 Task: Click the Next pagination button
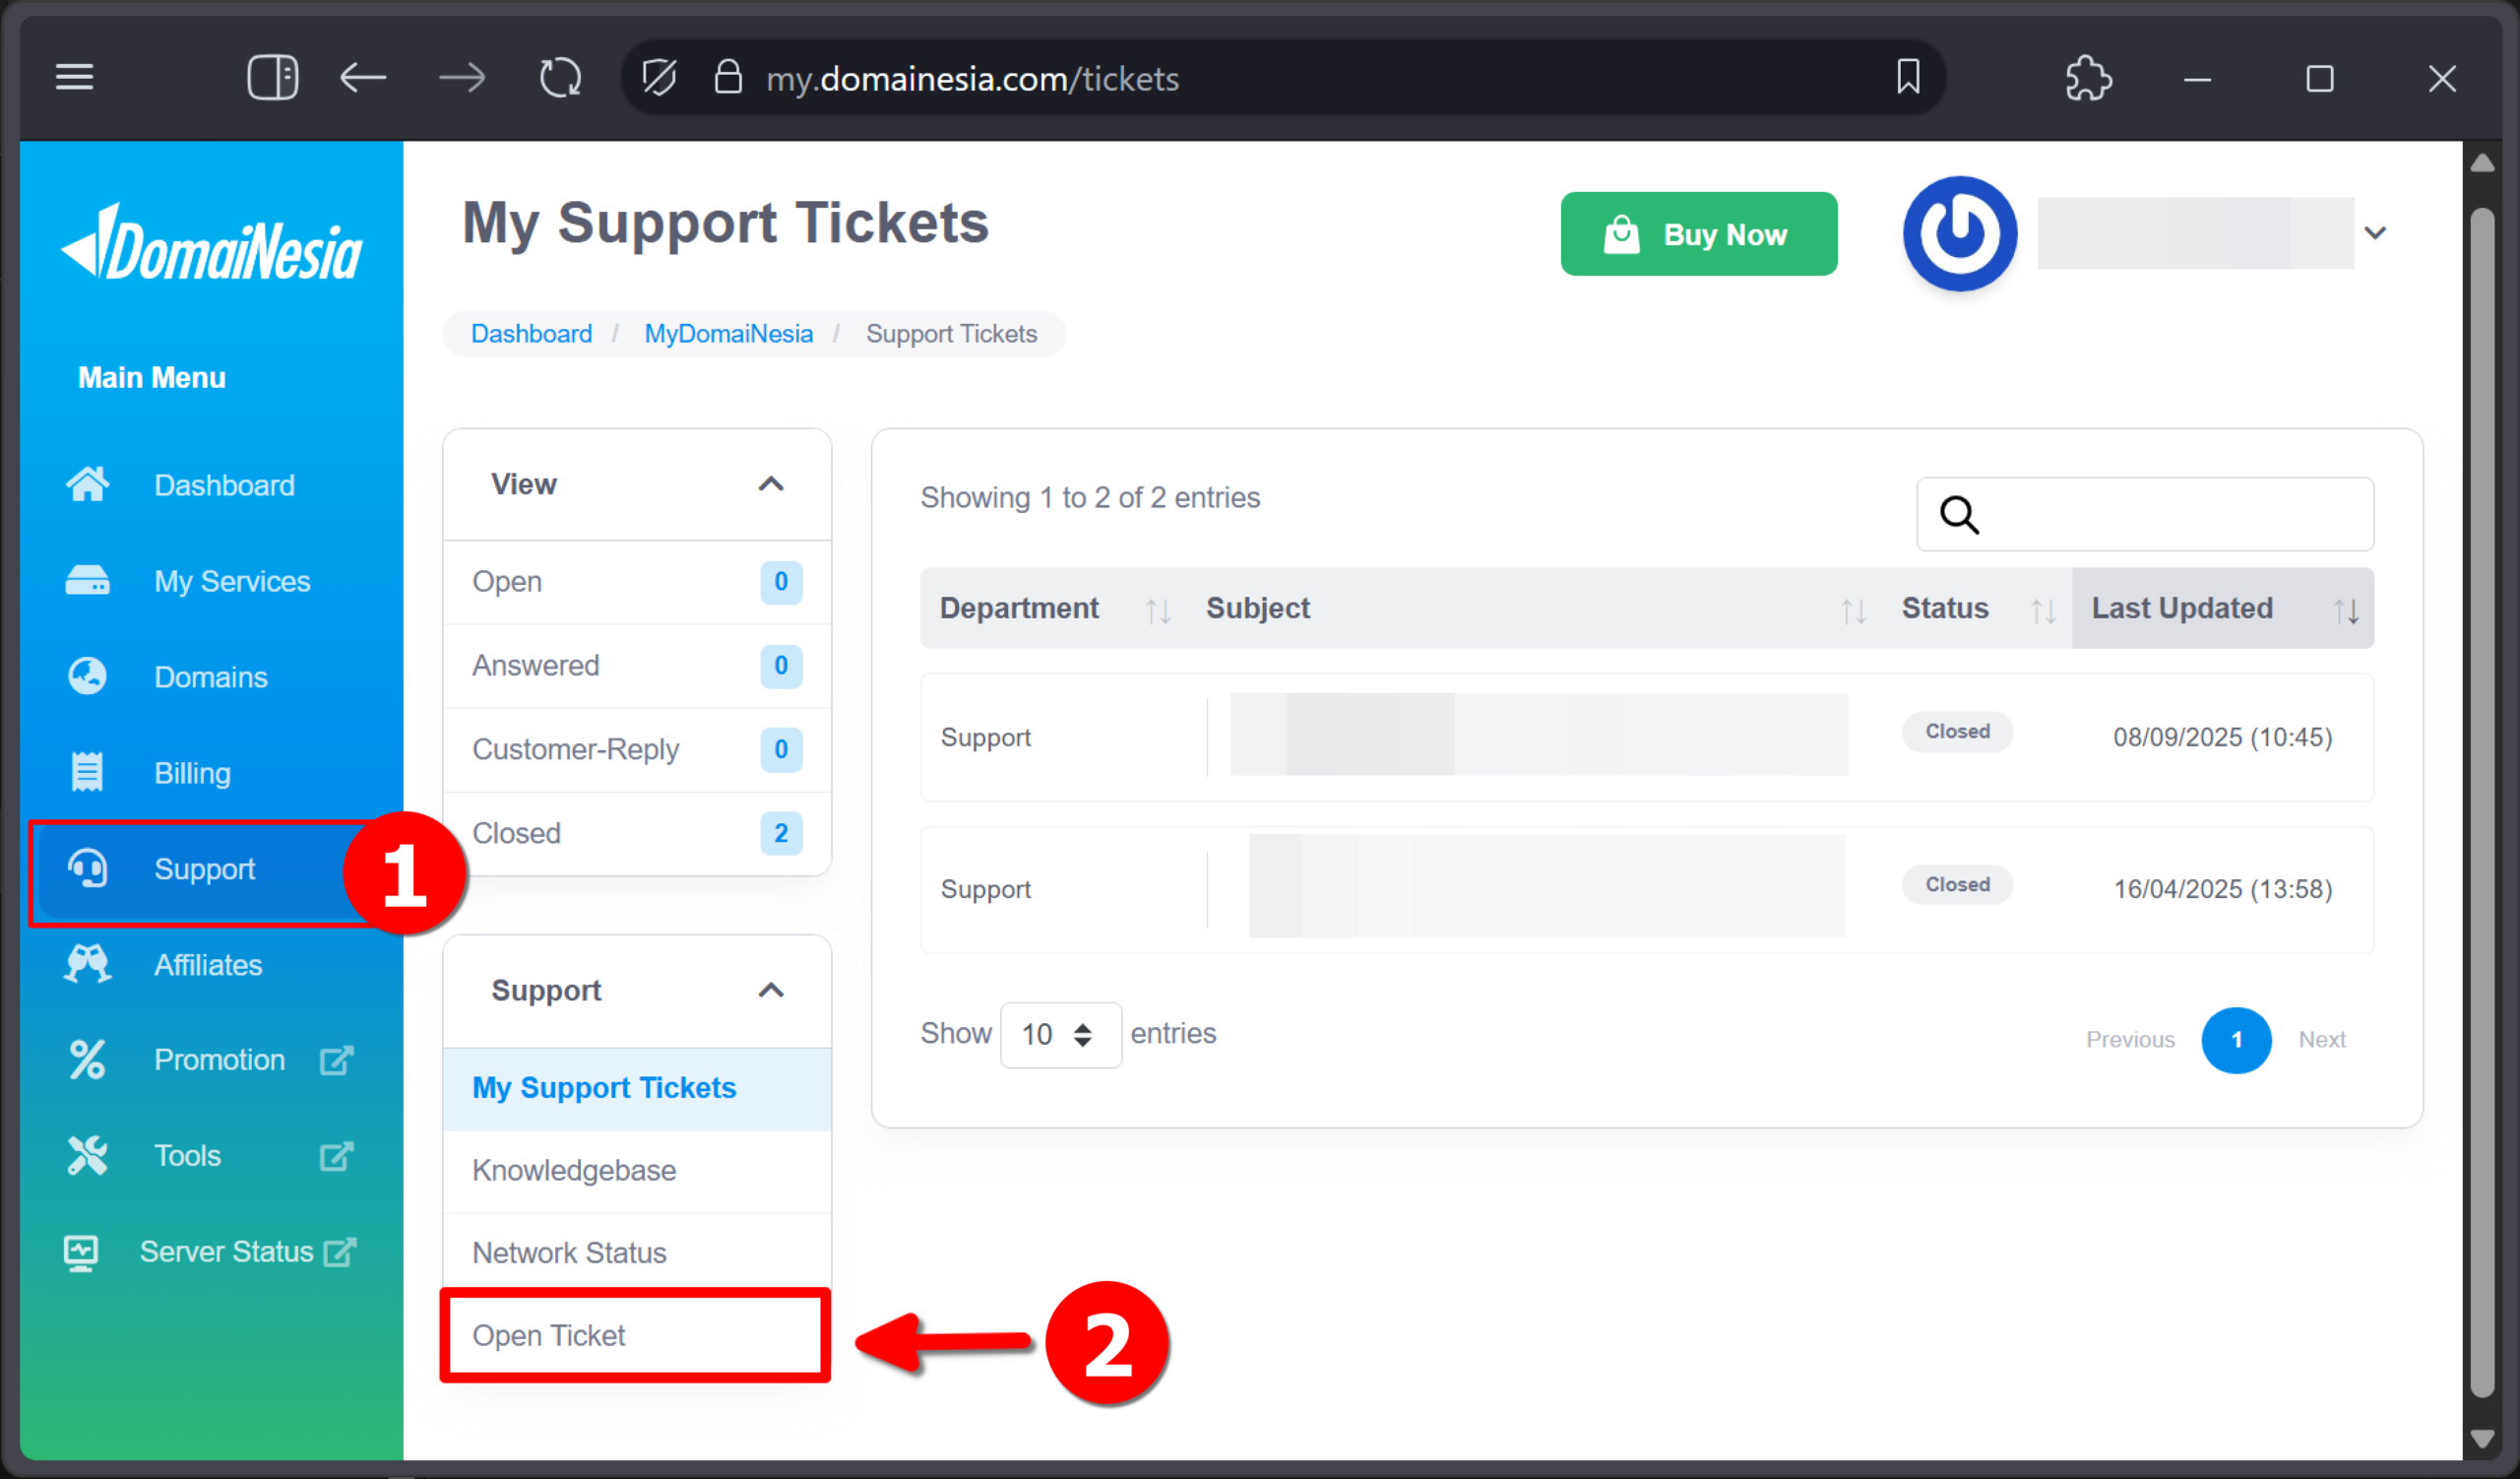2321,1040
